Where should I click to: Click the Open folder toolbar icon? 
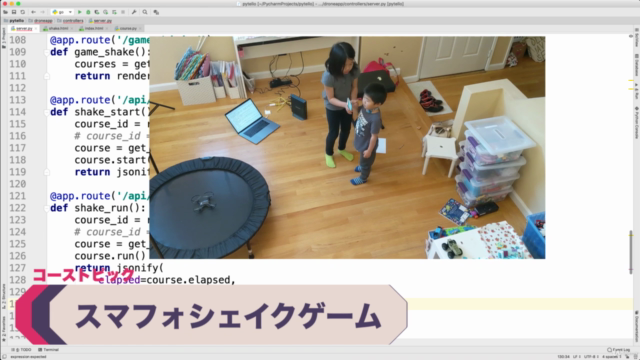[5, 12]
